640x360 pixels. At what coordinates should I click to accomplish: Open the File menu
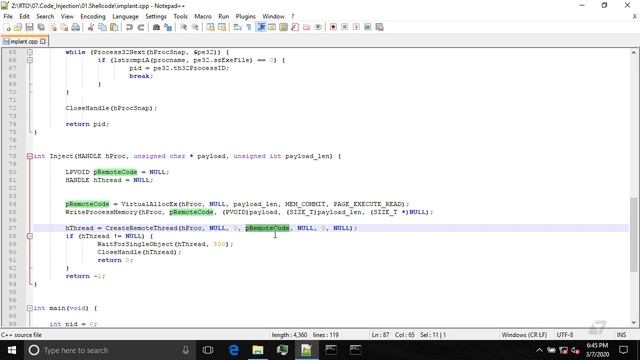[8, 16]
